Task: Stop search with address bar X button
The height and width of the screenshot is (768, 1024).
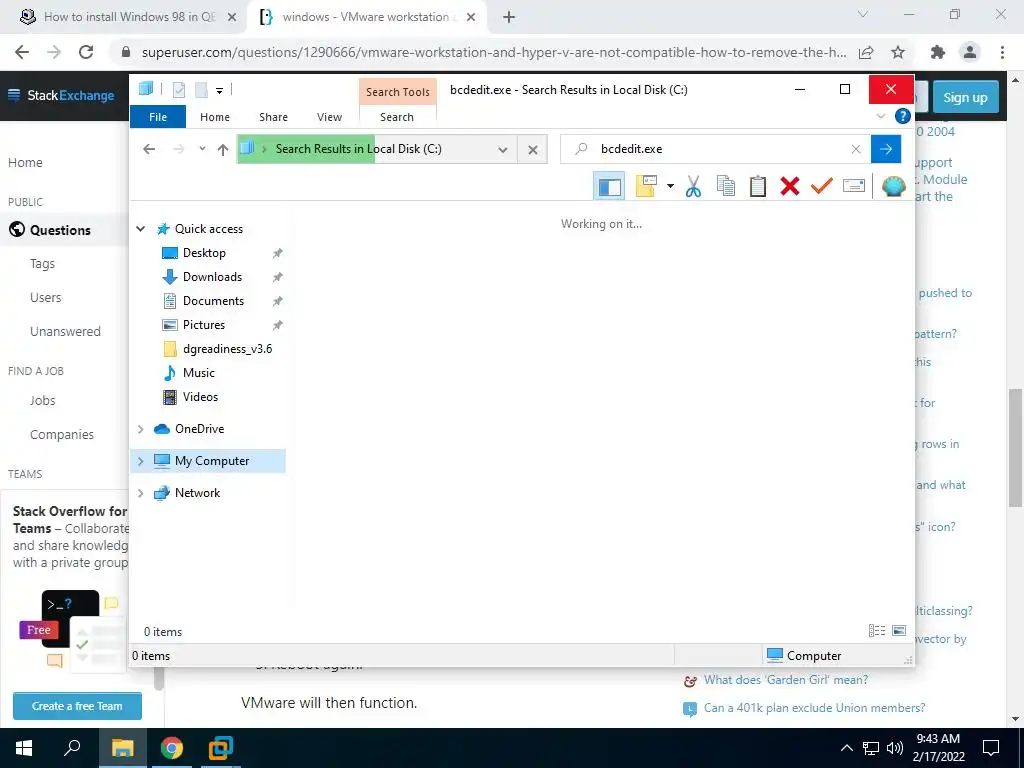Action: point(533,150)
